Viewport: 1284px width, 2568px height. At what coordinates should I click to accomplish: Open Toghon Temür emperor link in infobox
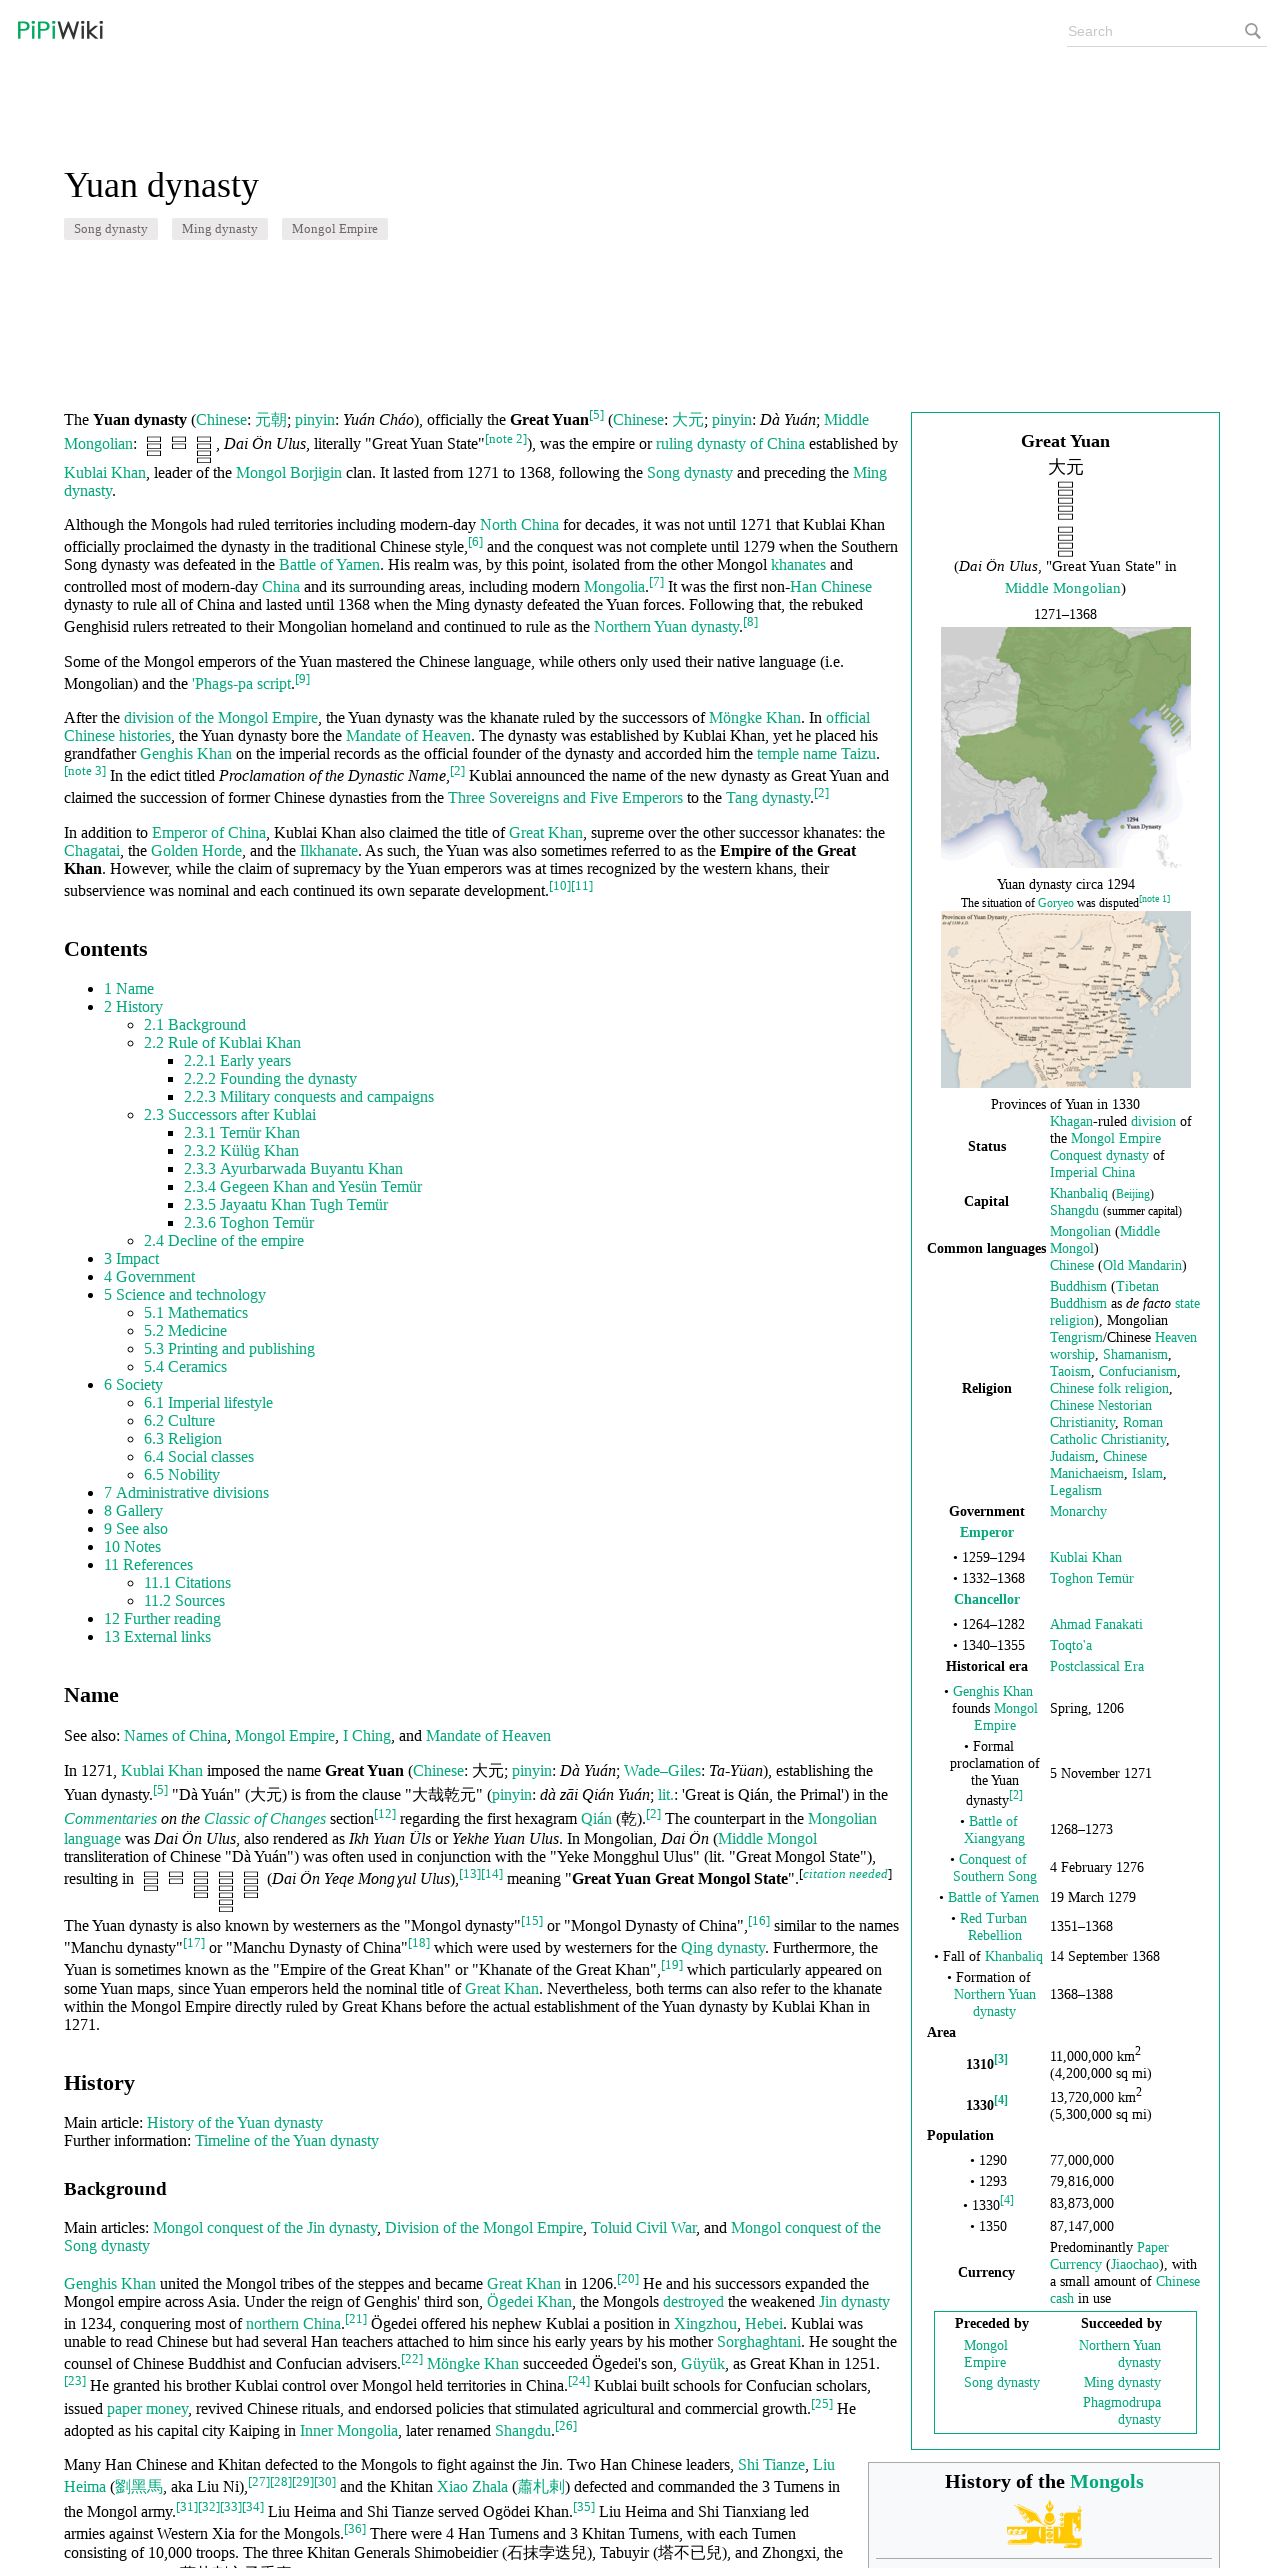[x=1092, y=1578]
